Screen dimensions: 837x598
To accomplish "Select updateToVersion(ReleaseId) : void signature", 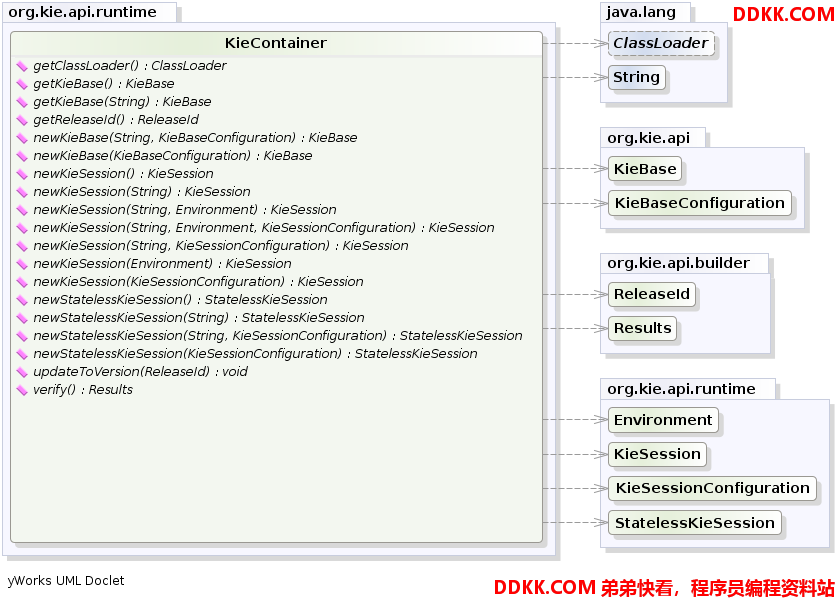I will pyautogui.click(x=140, y=372).
